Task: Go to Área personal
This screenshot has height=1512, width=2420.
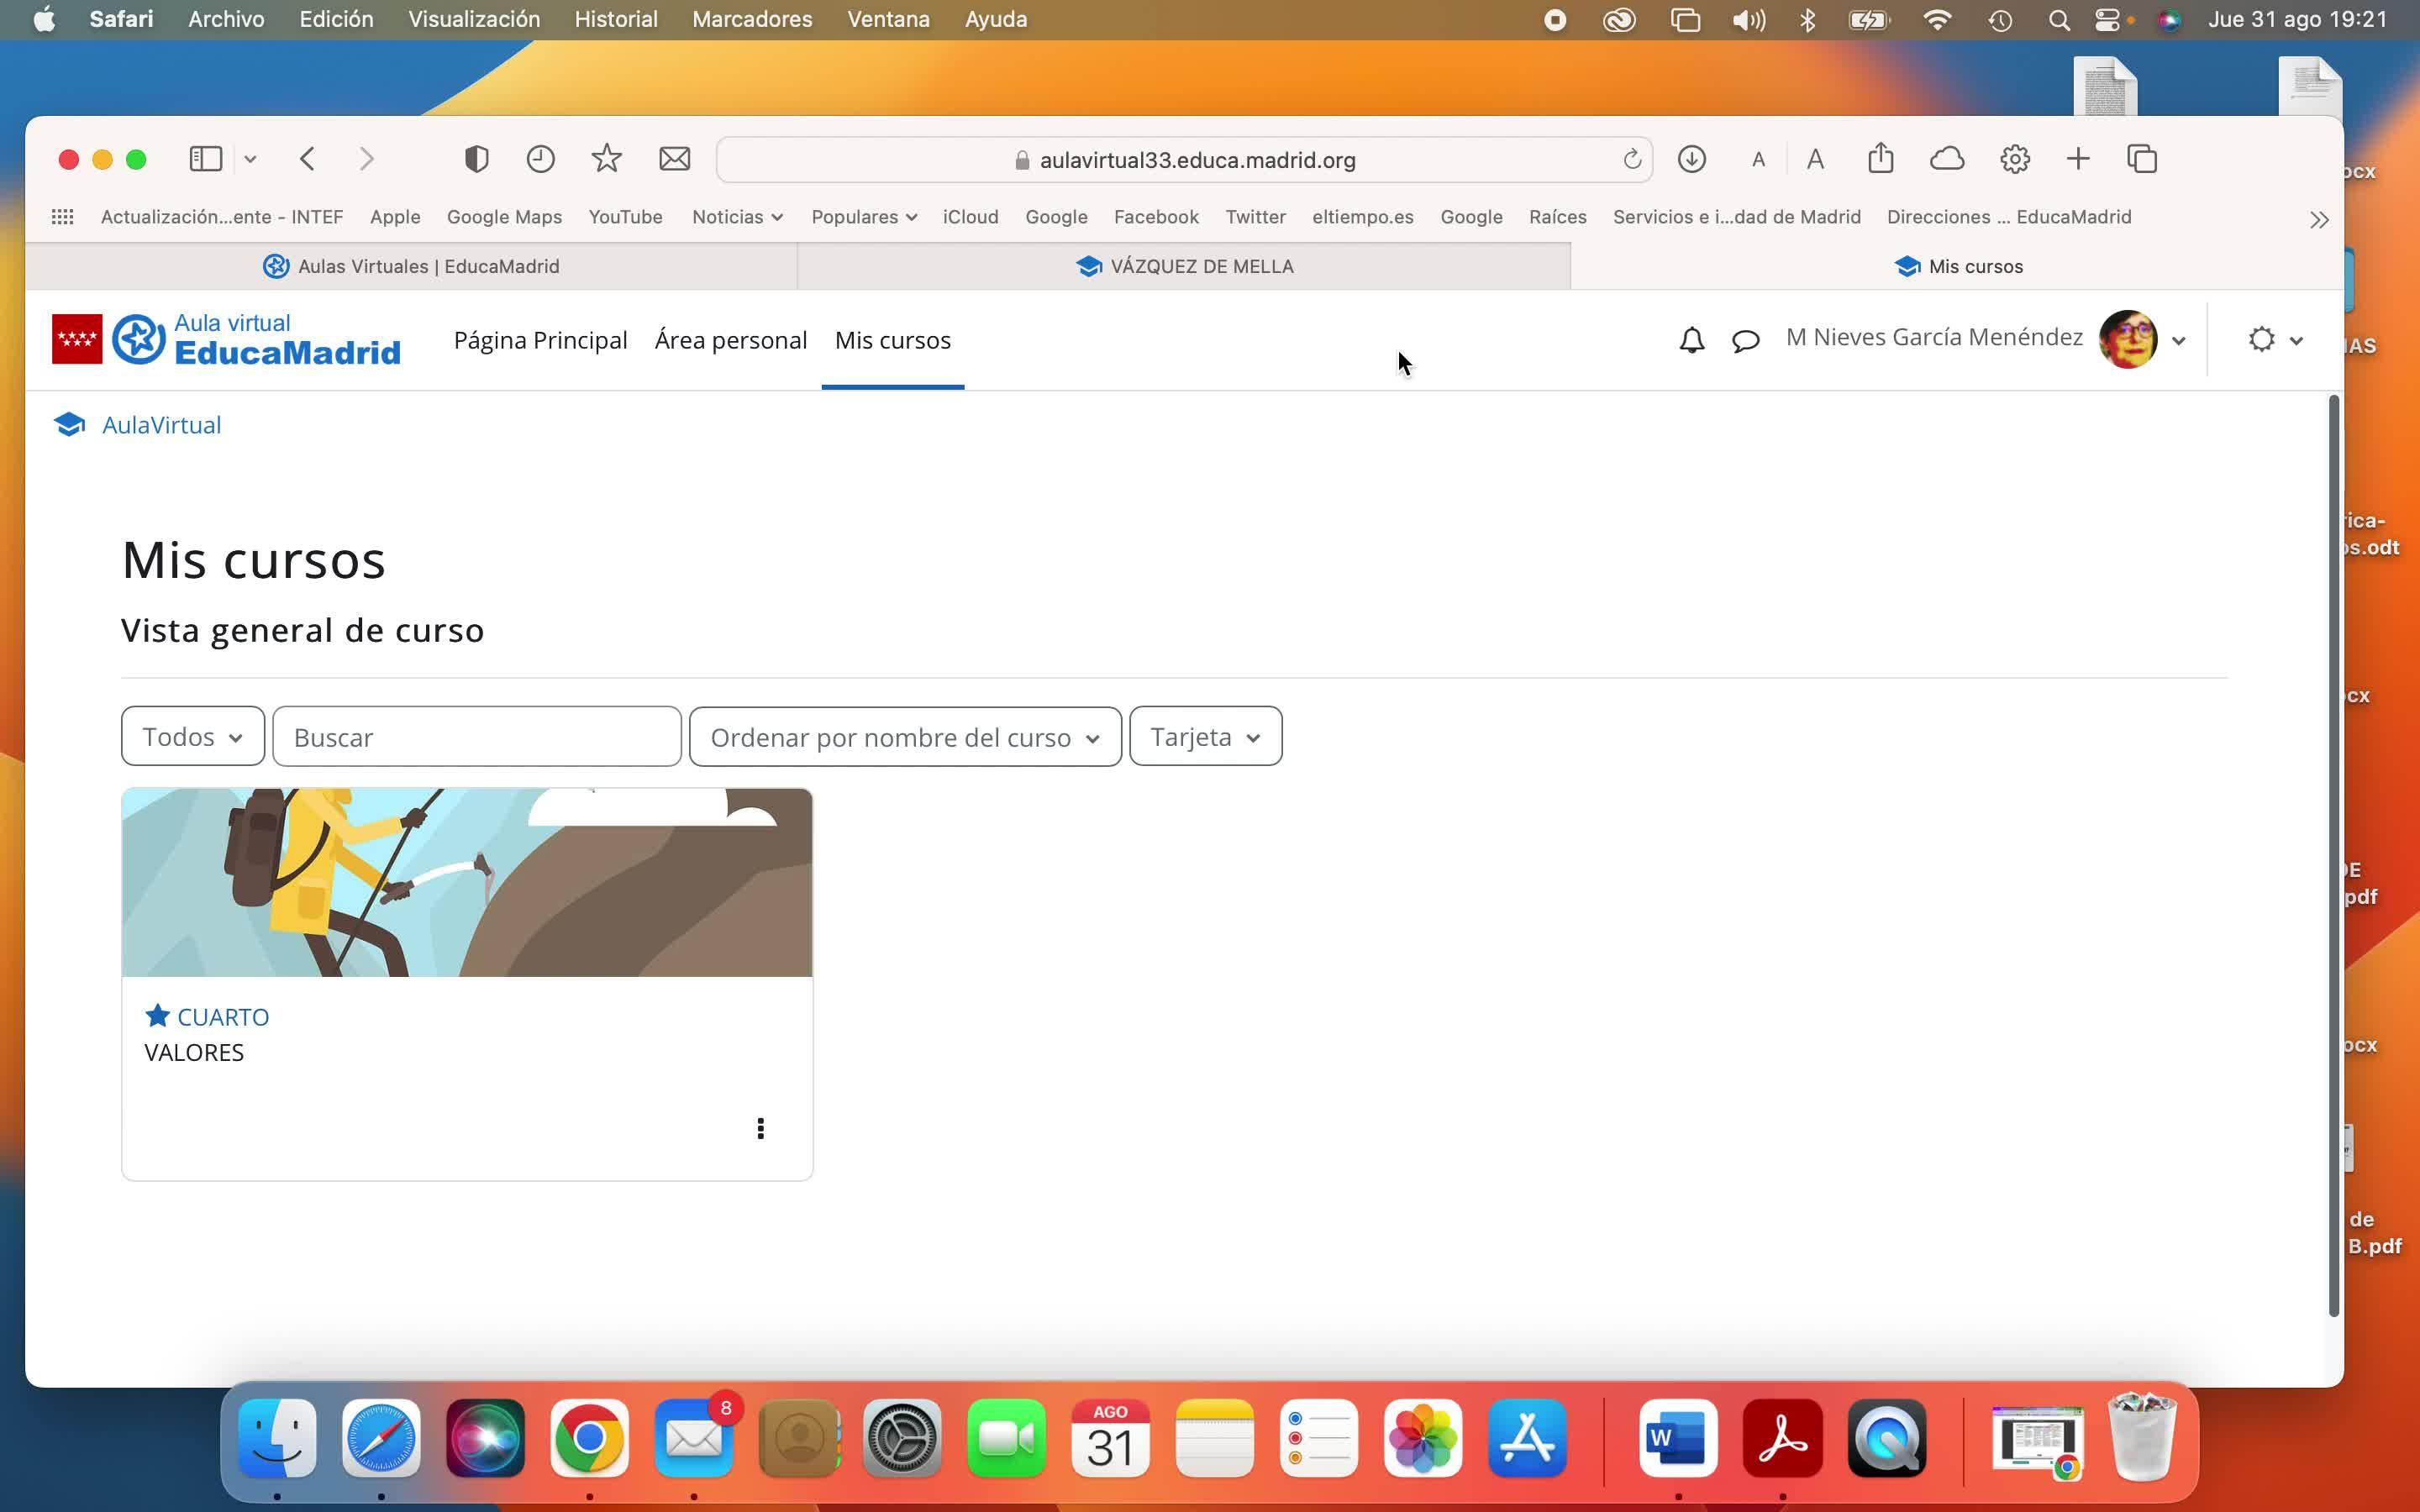Action: click(730, 340)
